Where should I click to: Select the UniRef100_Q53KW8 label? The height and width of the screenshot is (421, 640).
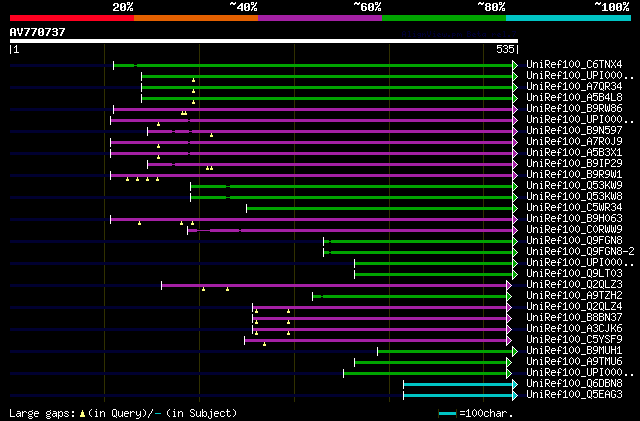tap(574, 197)
